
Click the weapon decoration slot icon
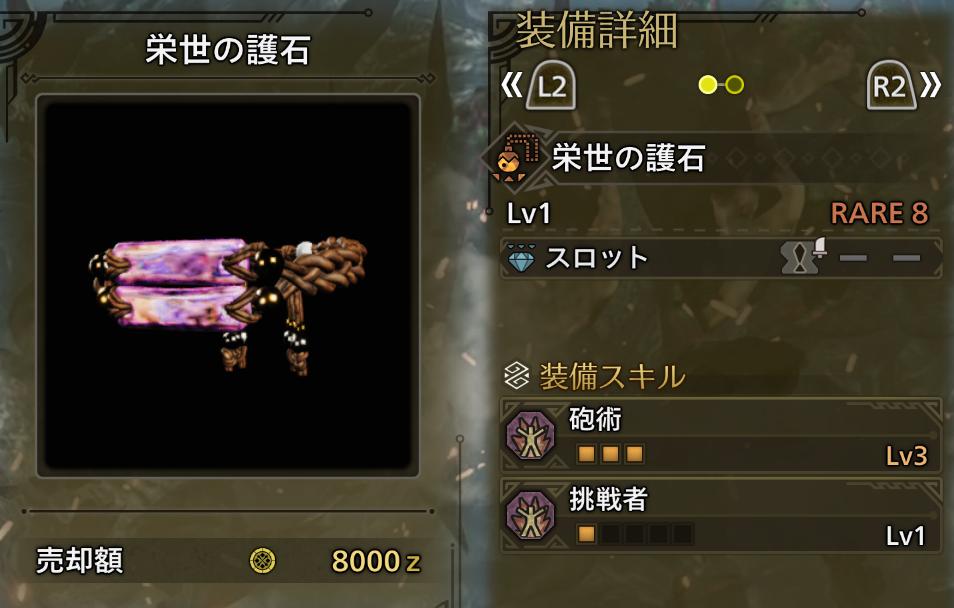[x=804, y=256]
